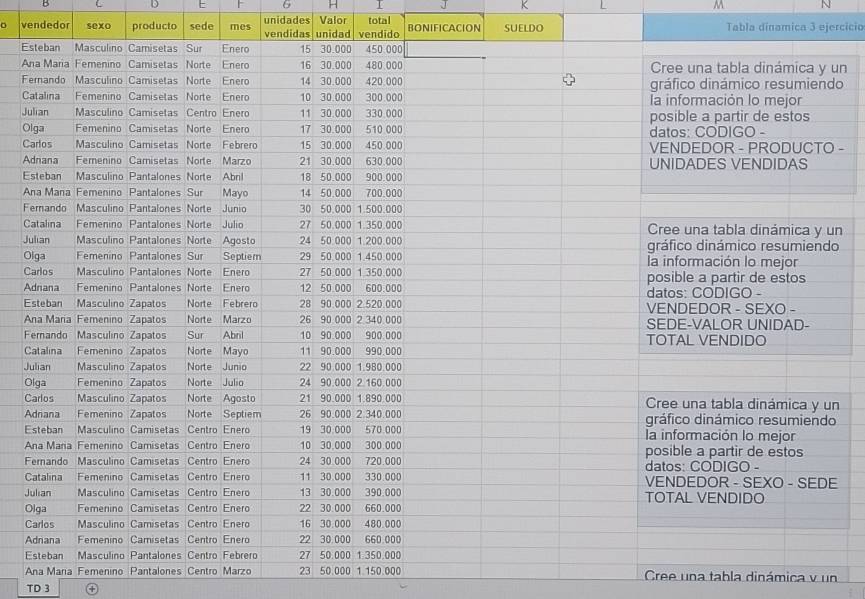Select column J header
Screen dimensions: 865x599
click(444, 6)
